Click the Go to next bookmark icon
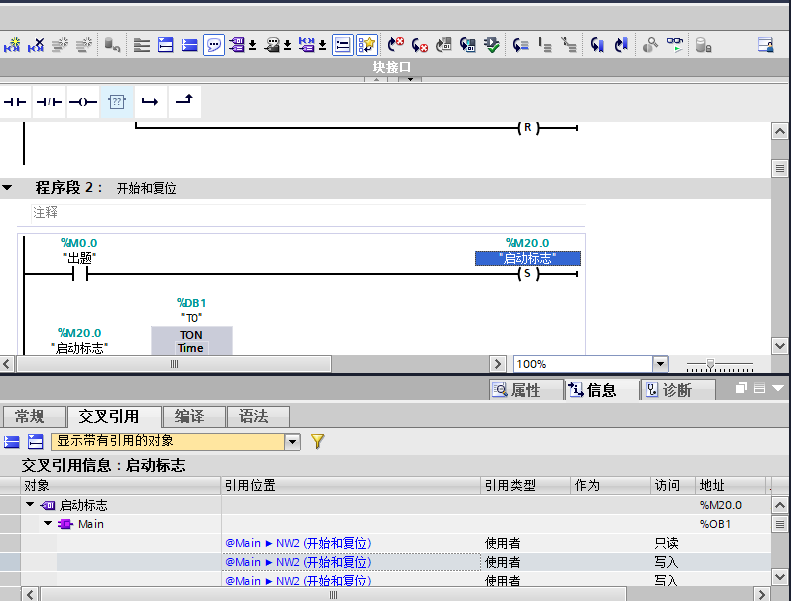The image size is (791, 601). (x=598, y=45)
